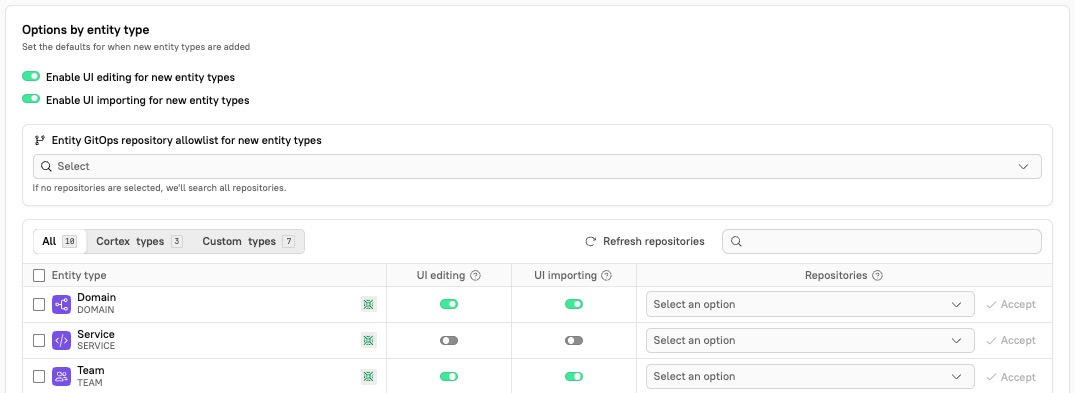Screen dimensions: 1075x393
Task: Click the UI editing help icon
Action: click(x=476, y=276)
